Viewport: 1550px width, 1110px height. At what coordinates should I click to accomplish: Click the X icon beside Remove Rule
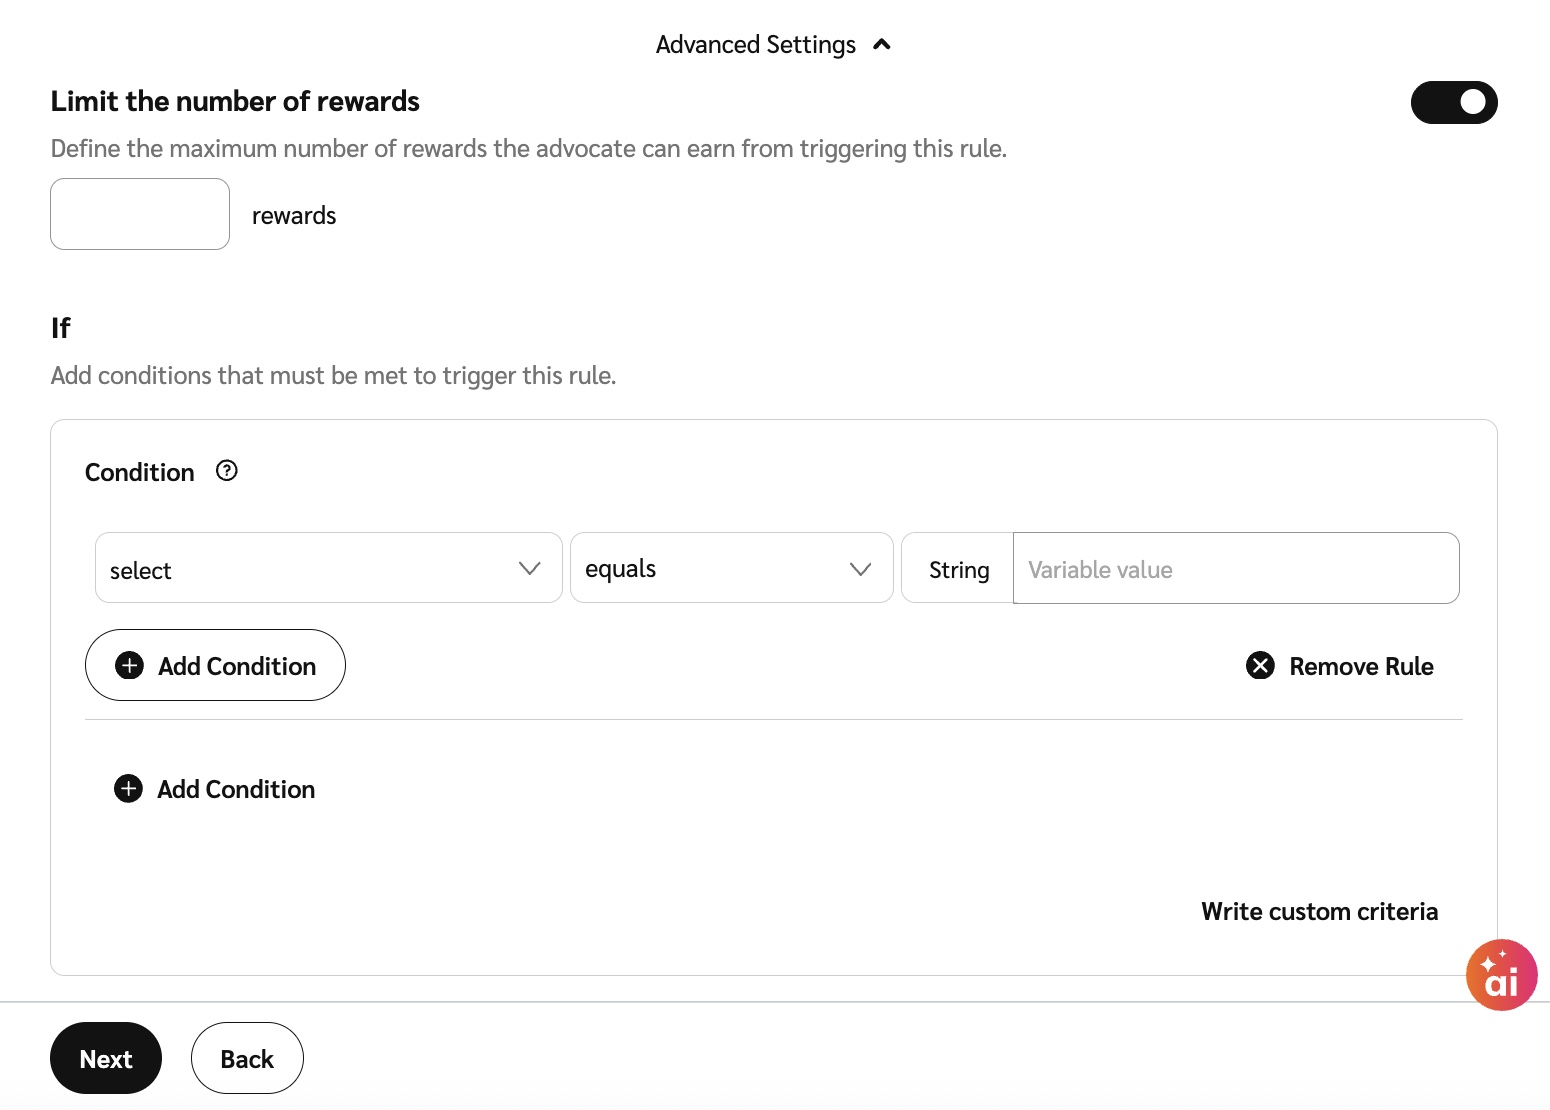coord(1260,666)
